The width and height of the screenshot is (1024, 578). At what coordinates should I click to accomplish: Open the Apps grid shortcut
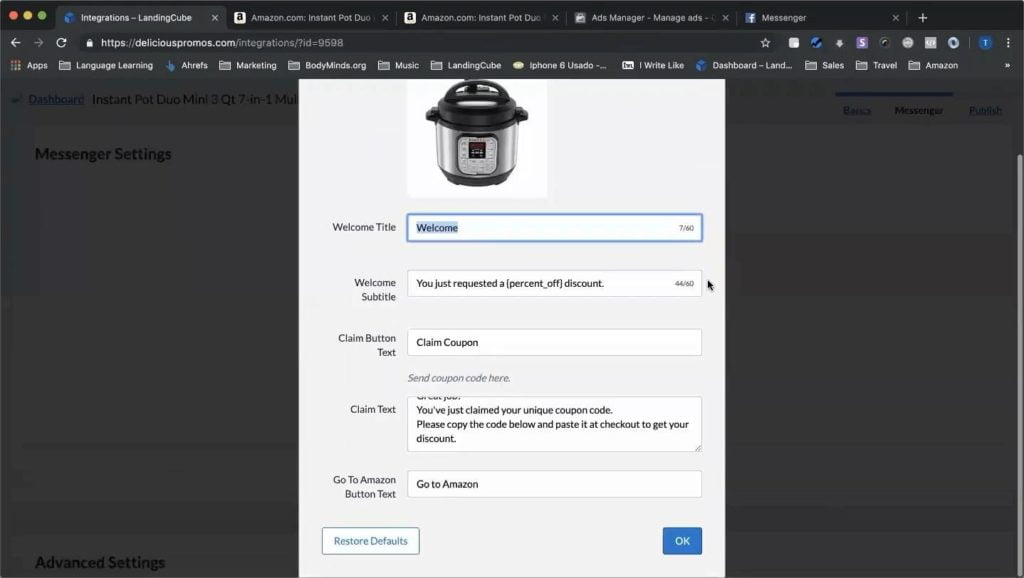29,65
